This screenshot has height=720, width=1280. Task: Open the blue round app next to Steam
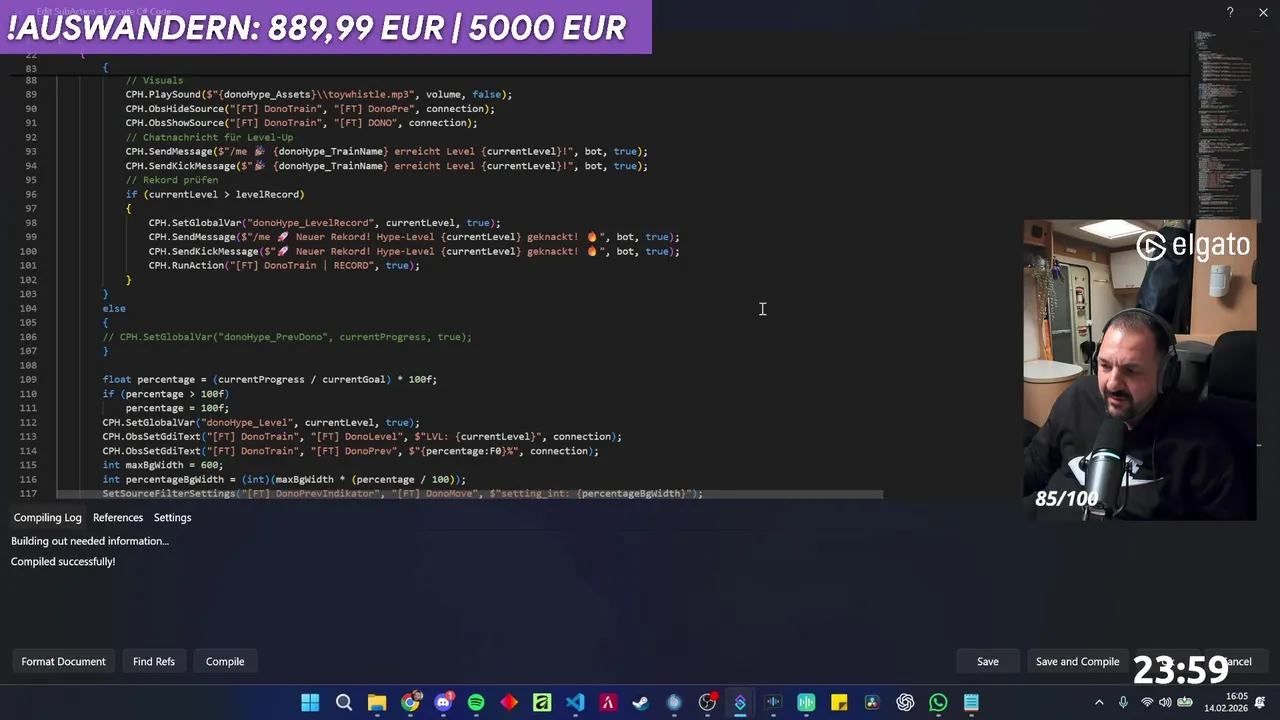(674, 702)
